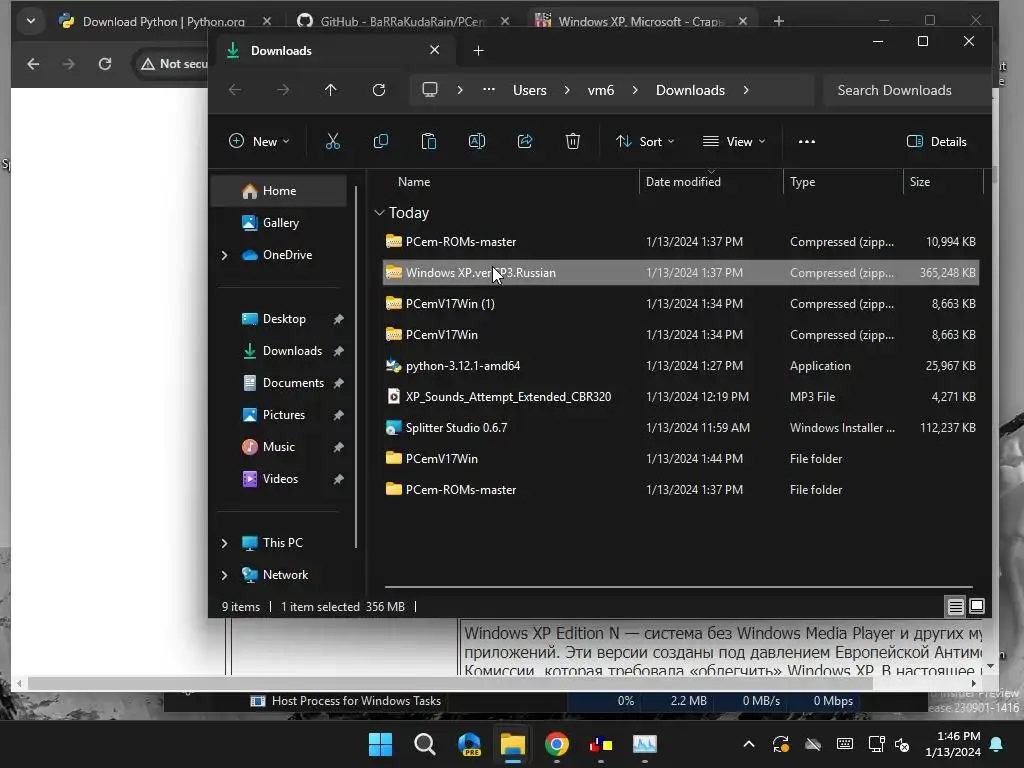The width and height of the screenshot is (1024, 768).
Task: Click the Share icon in toolbar
Action: click(x=525, y=141)
